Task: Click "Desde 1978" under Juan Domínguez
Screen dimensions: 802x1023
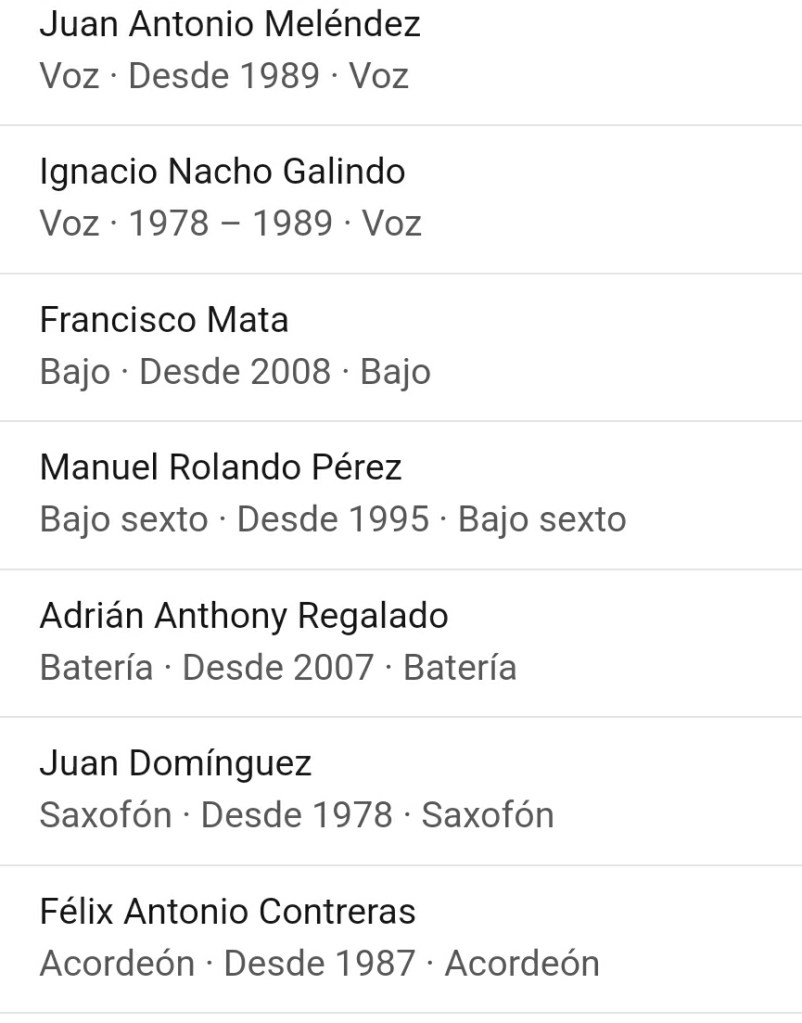Action: pos(297,814)
